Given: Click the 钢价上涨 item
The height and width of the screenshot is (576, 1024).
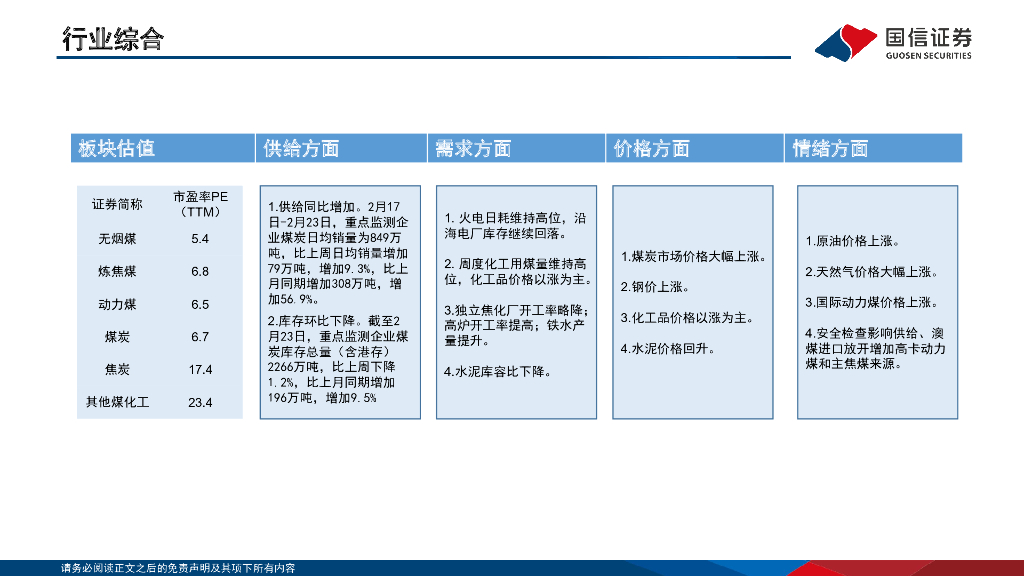Looking at the screenshot, I should tap(655, 287).
